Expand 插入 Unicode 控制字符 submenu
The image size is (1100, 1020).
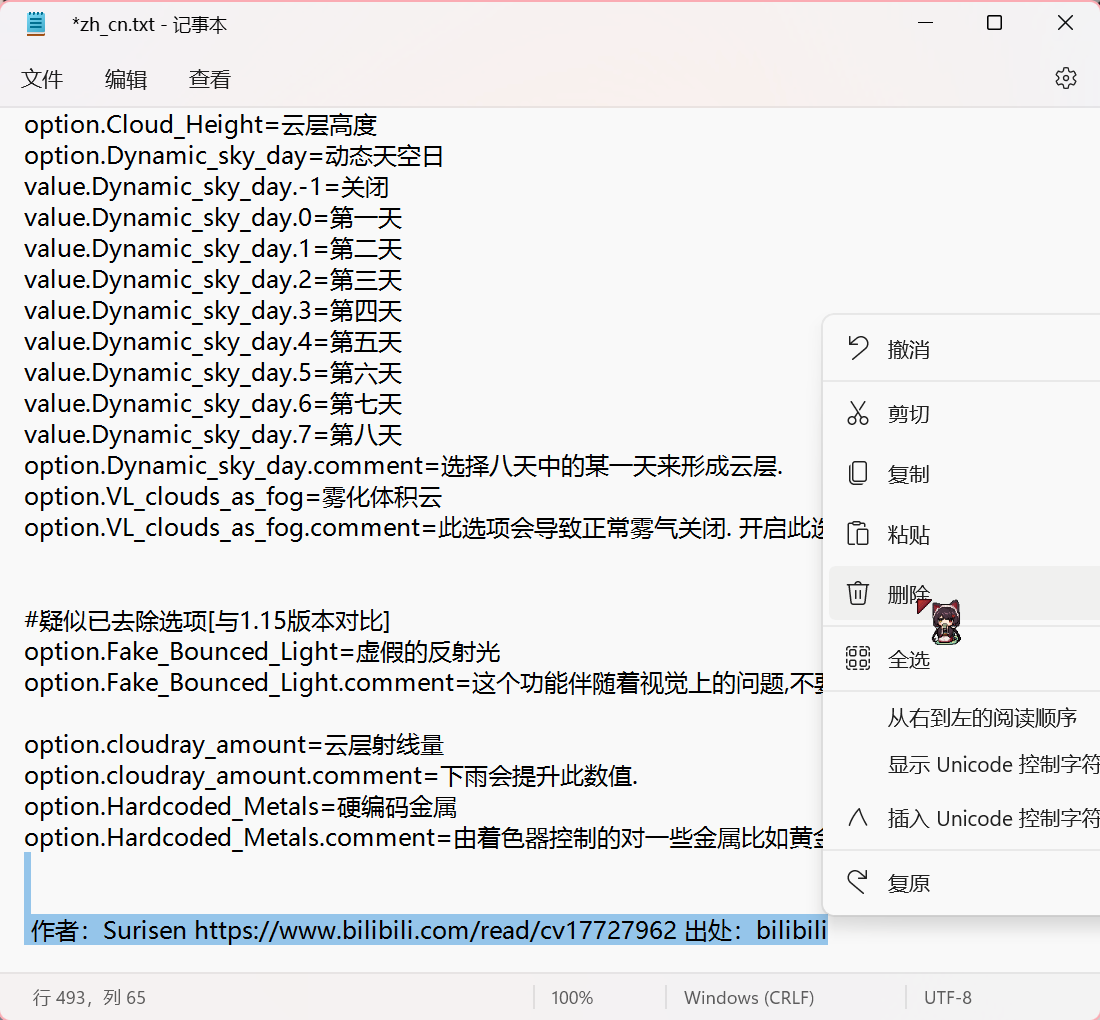964,818
